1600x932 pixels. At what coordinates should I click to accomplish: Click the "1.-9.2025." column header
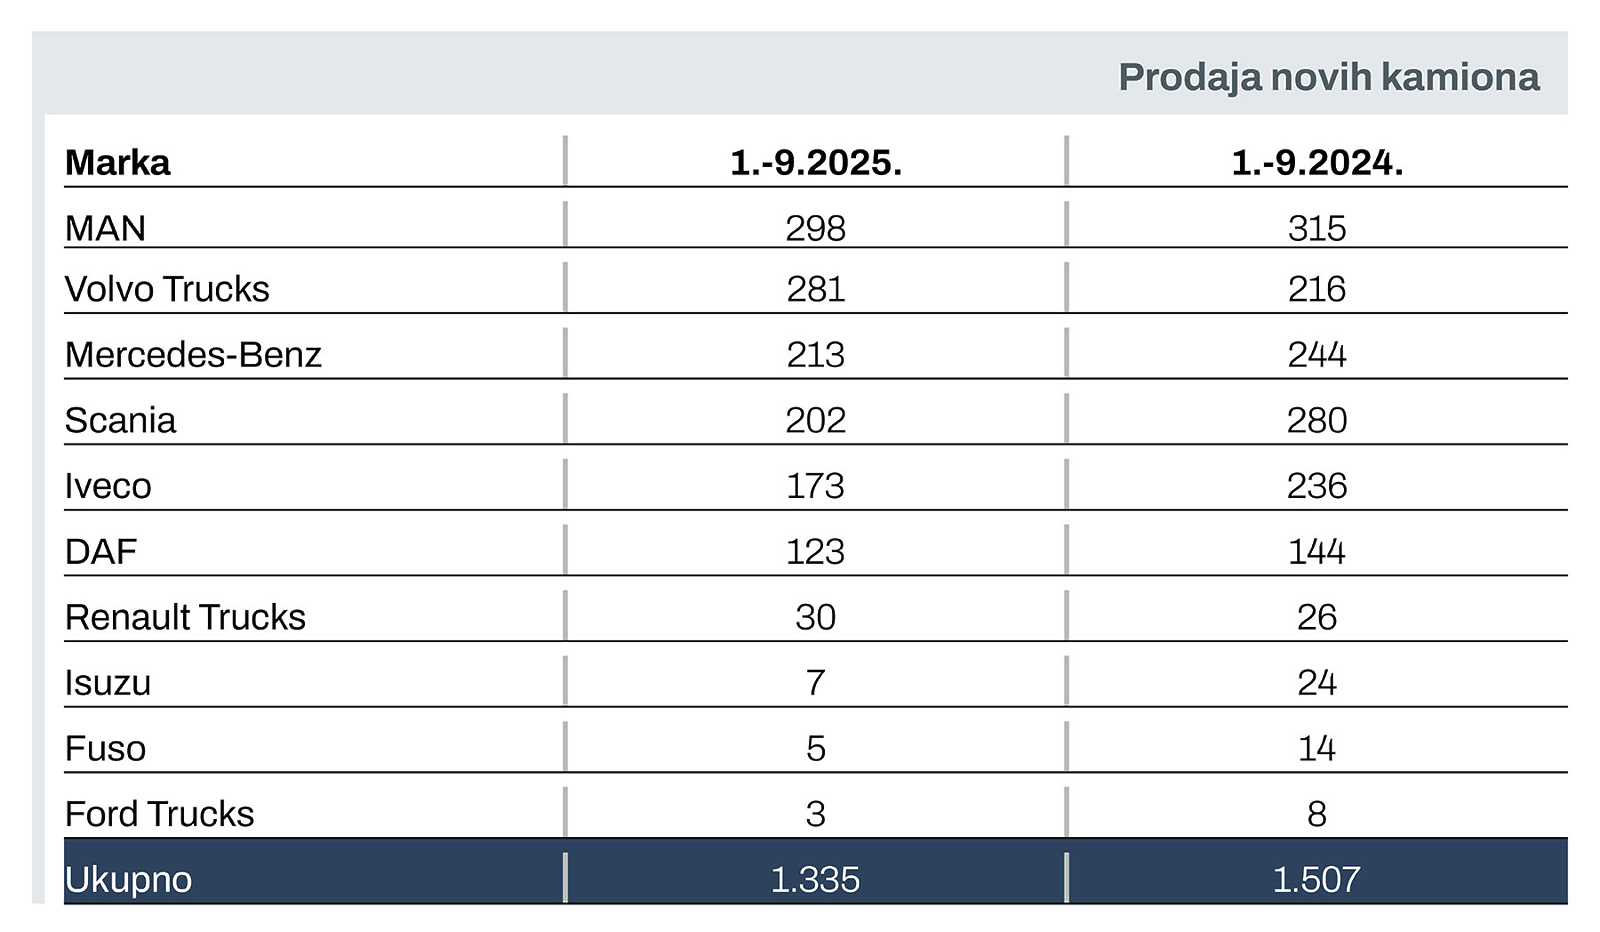(x=815, y=163)
